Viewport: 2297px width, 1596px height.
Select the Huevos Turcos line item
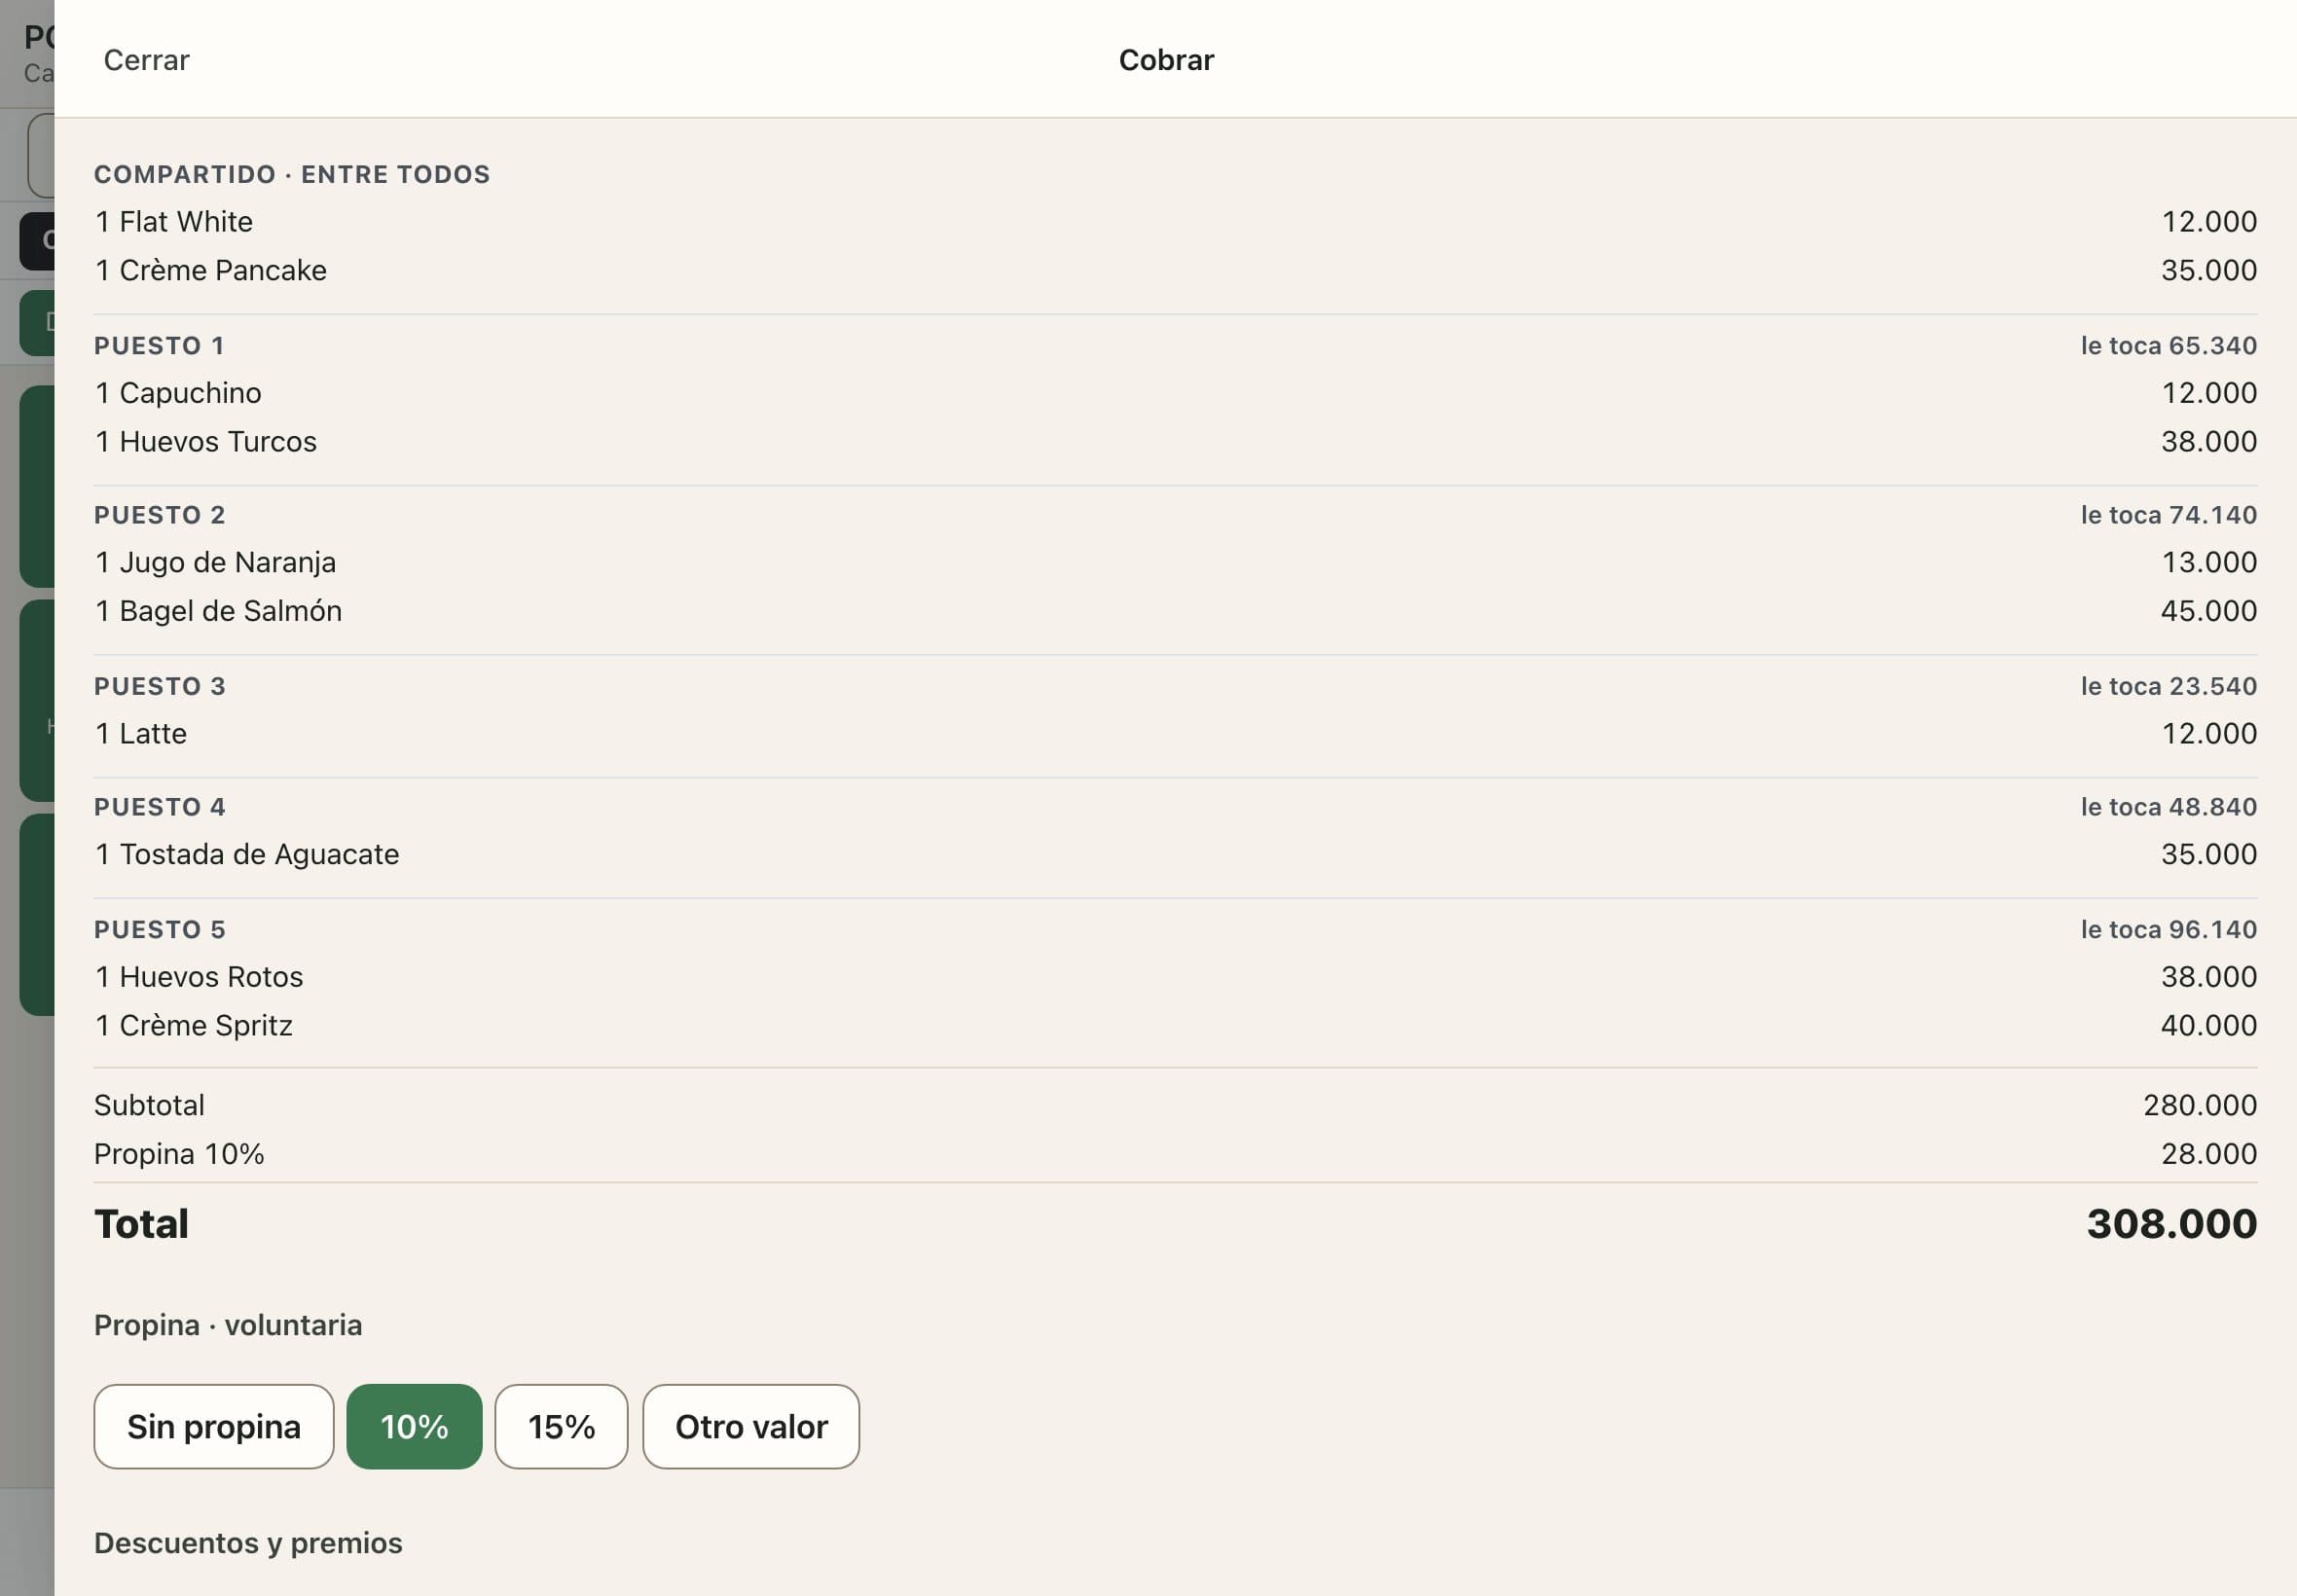(x=1175, y=441)
